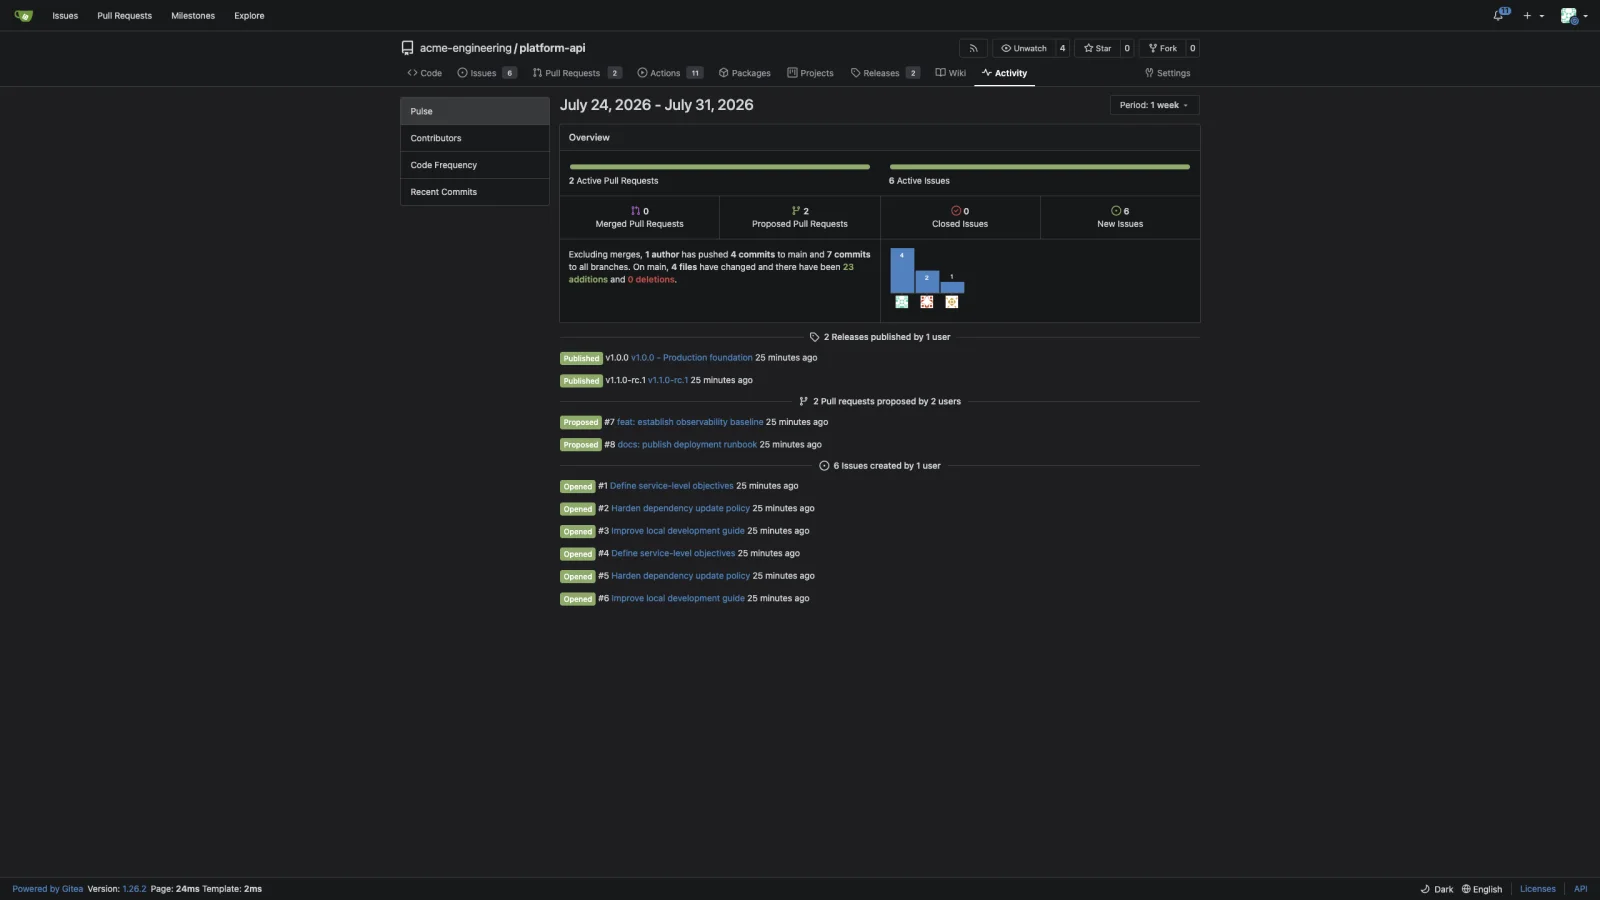Click the tallest commit bar labeled 4
Image resolution: width=1600 pixels, height=900 pixels.
pyautogui.click(x=902, y=271)
